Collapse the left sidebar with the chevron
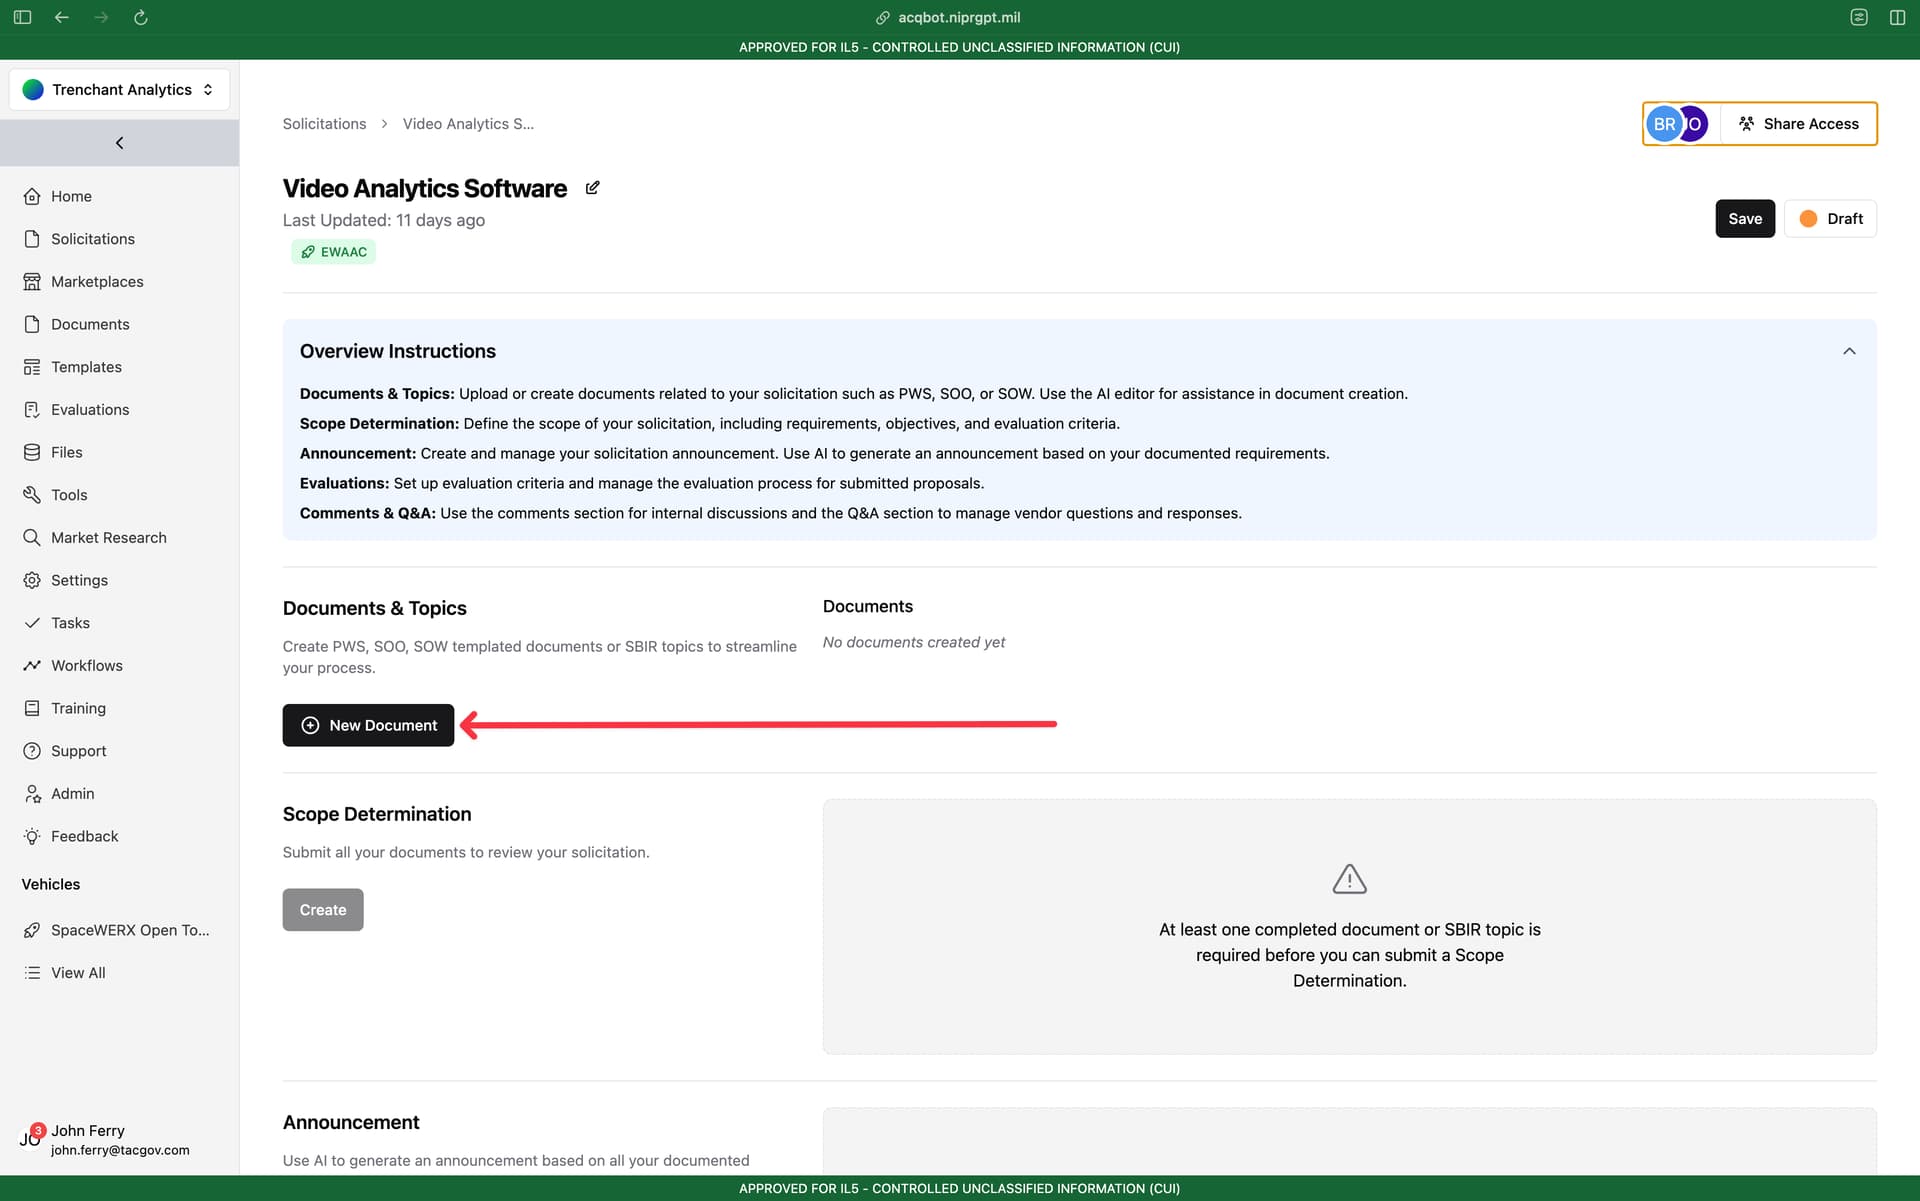This screenshot has width=1920, height=1201. pyautogui.click(x=120, y=143)
